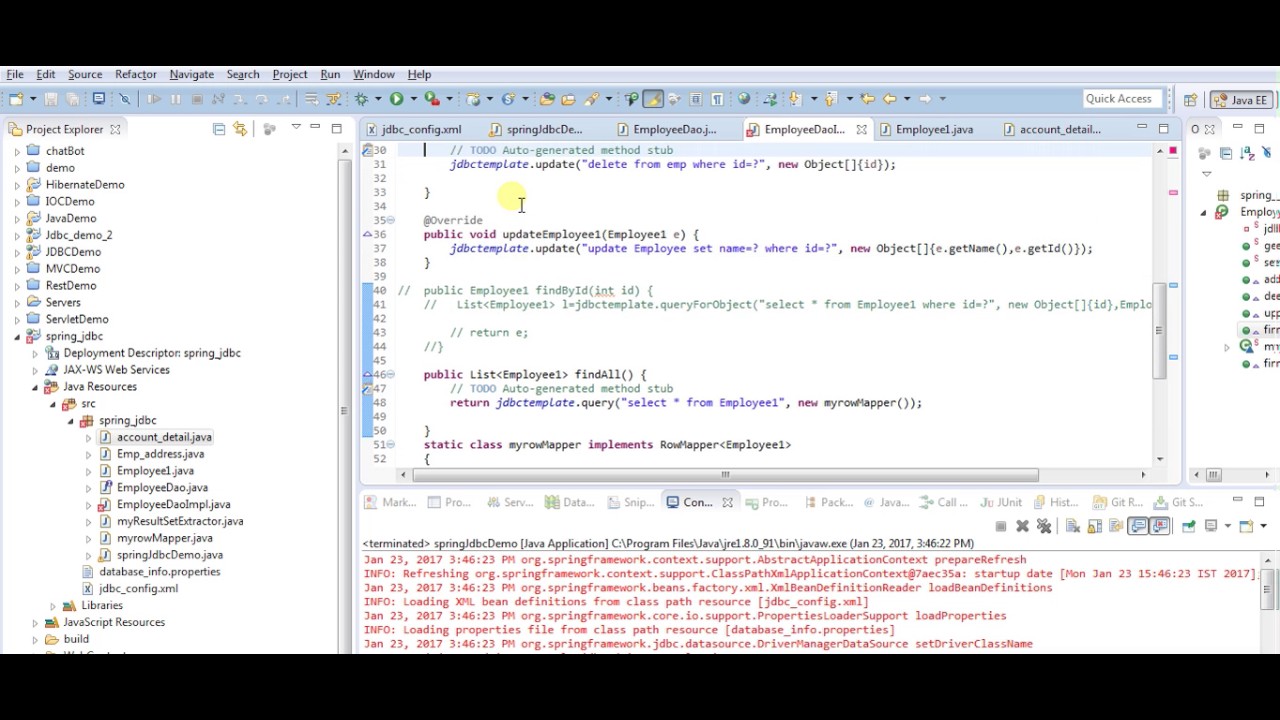Open the Window menu
Viewport: 1280px width, 720px height.
point(373,74)
